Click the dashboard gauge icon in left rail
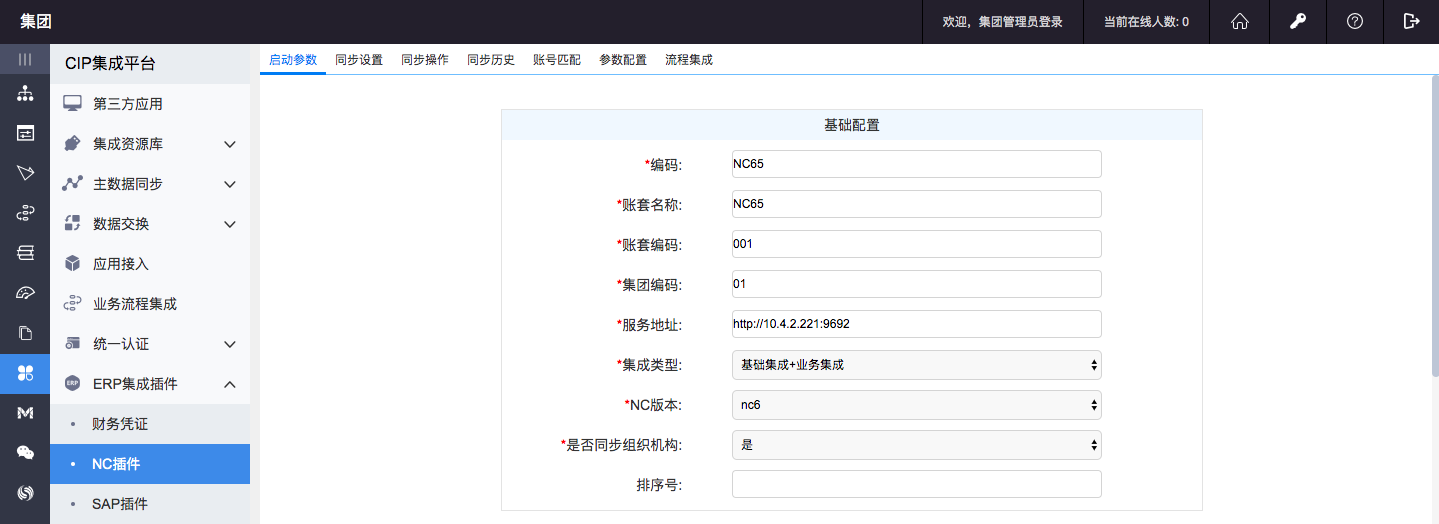Screen dimensions: 1439x524 [25, 293]
